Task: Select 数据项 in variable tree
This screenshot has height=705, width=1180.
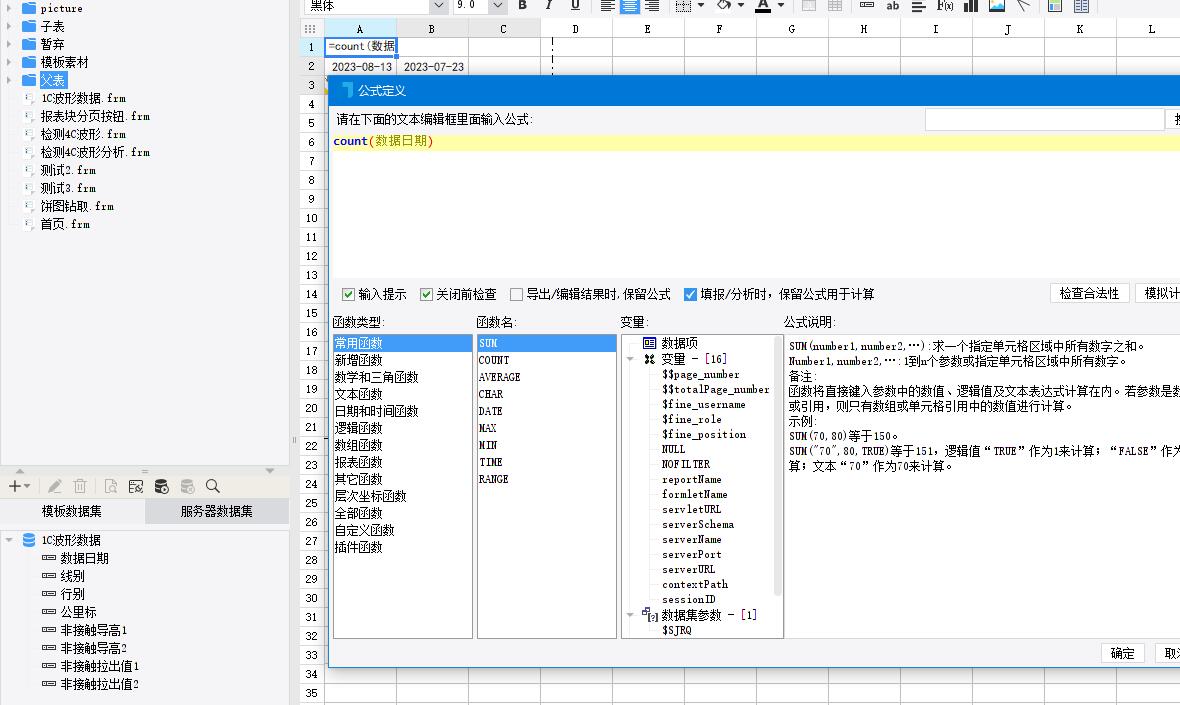Action: click(x=679, y=343)
